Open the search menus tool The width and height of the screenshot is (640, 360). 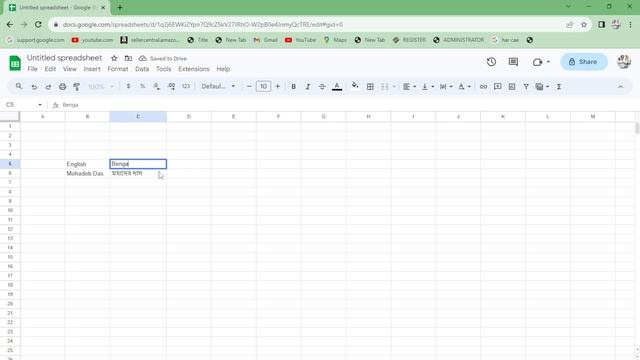pyautogui.click(x=19, y=87)
